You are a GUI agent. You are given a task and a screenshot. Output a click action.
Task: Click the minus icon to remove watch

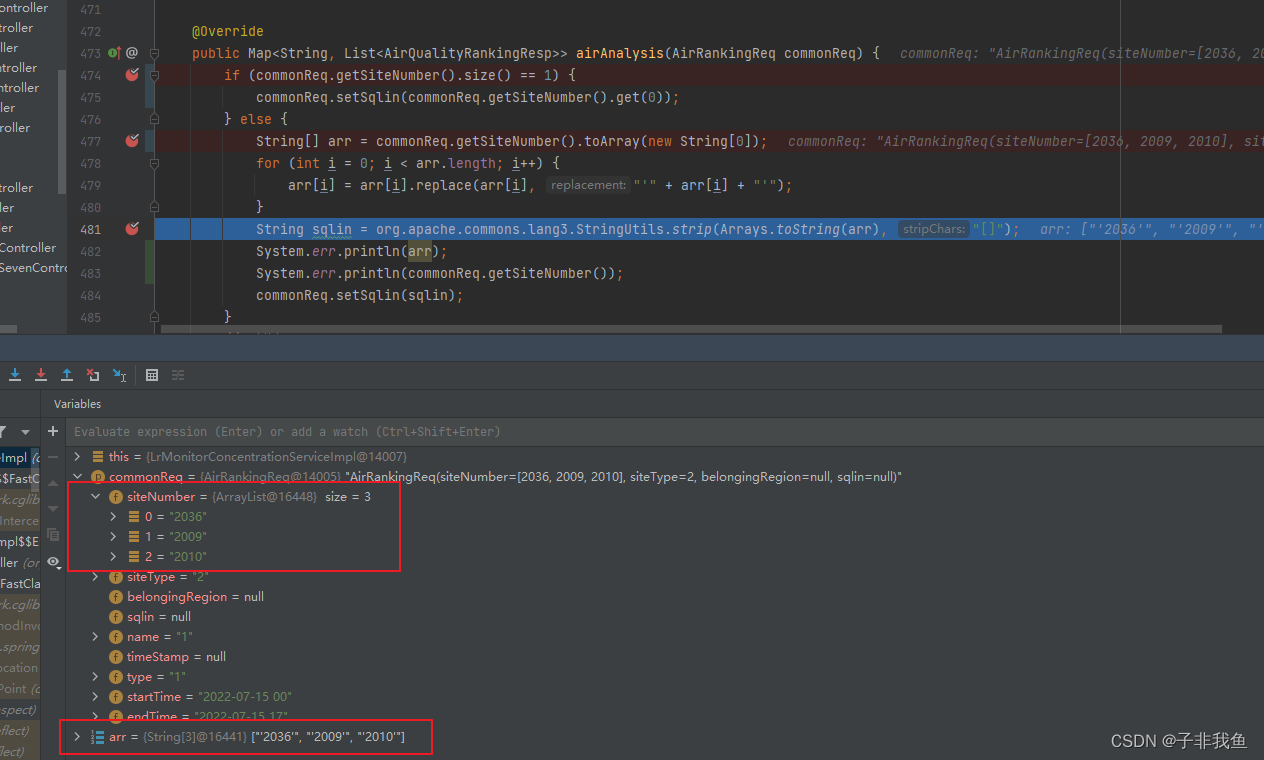54,457
